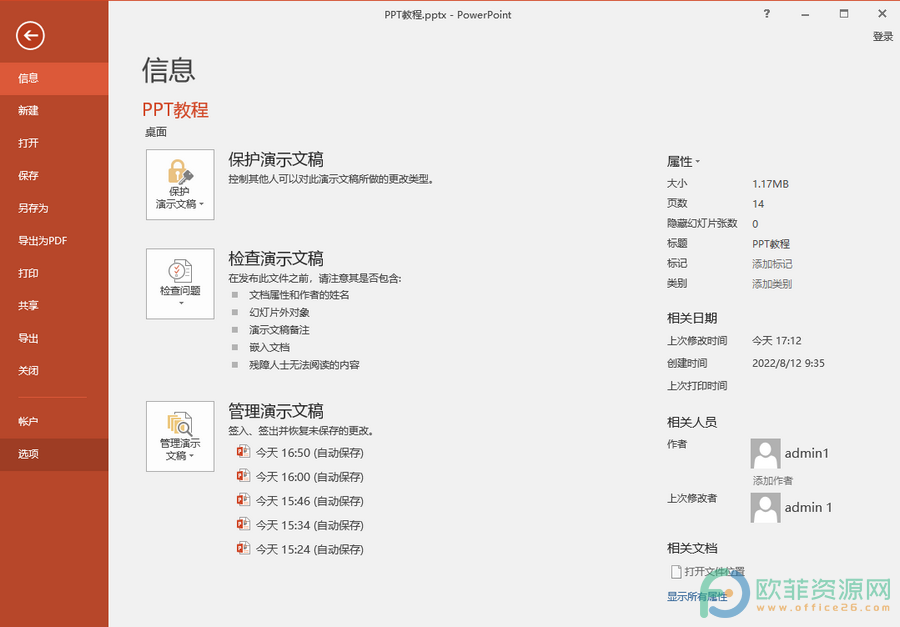Click the 隐藏幻灯片张数 value 0

(755, 224)
